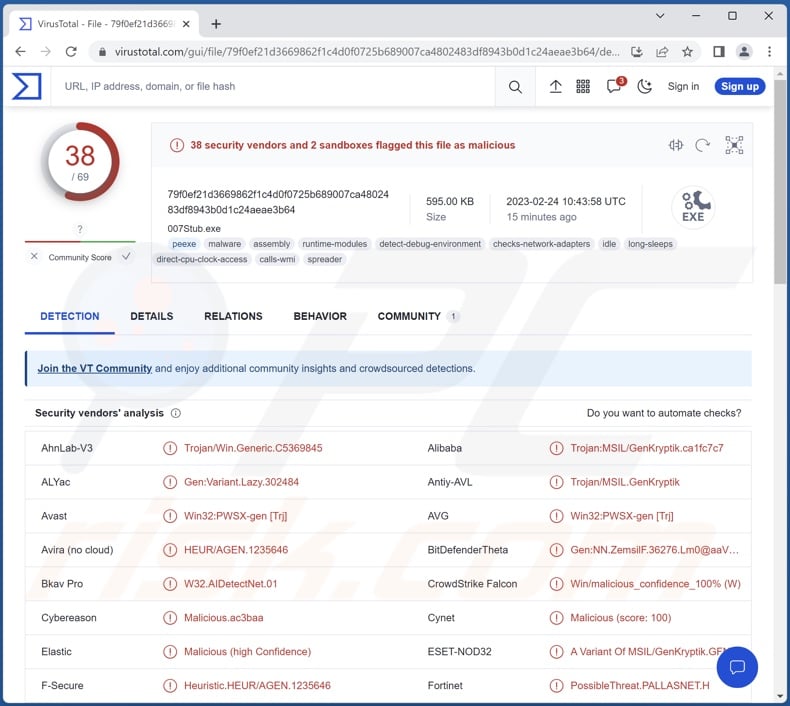Vote negative with community score X

pyautogui.click(x=34, y=256)
